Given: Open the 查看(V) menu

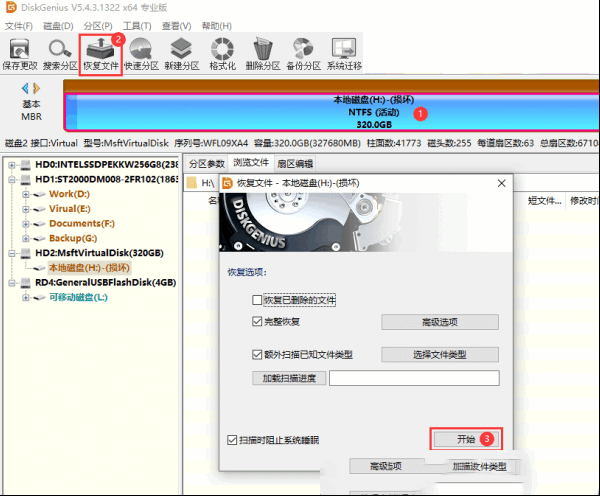Looking at the screenshot, I should coord(176,26).
